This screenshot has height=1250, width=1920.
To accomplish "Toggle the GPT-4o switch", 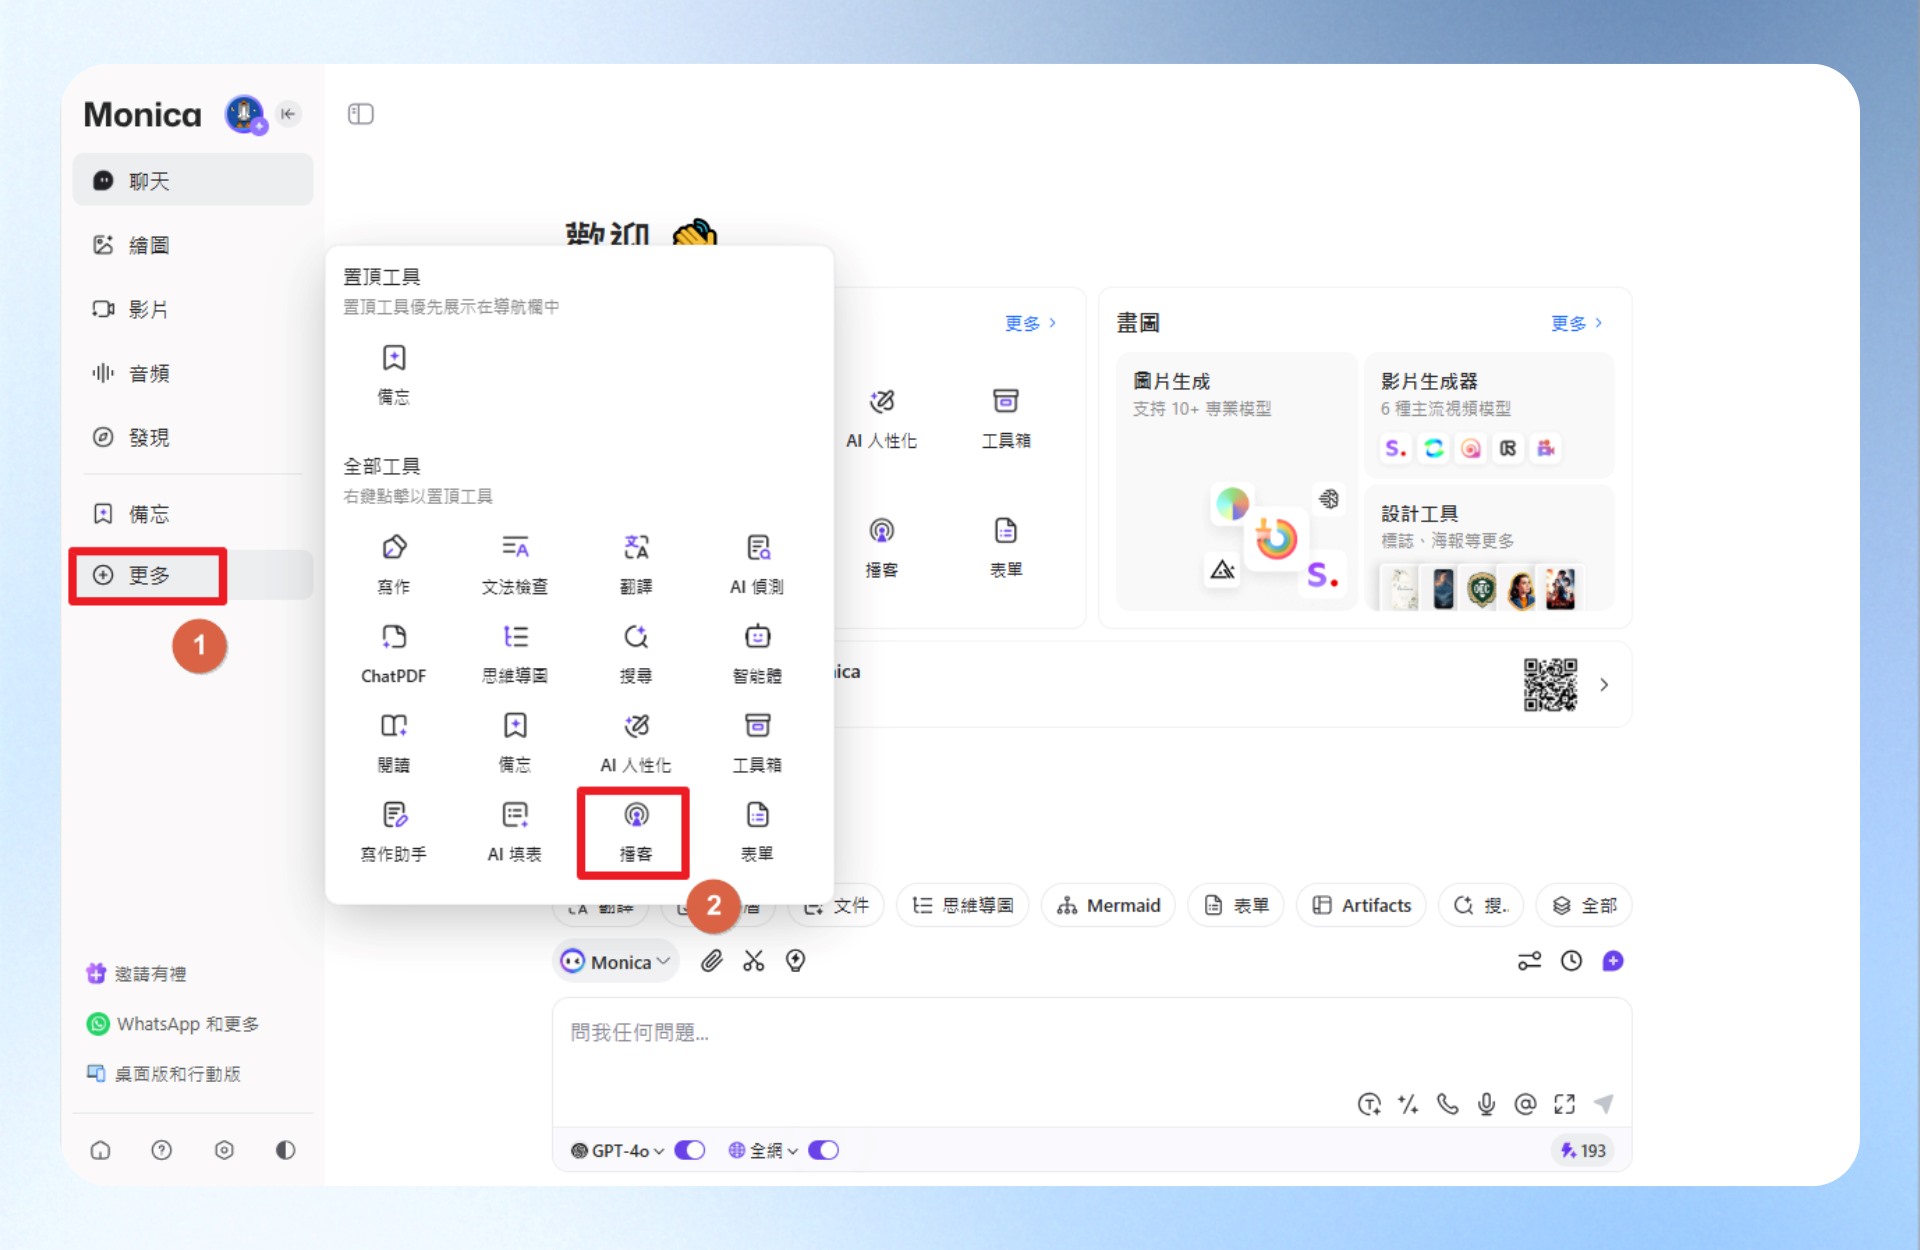I will [690, 1150].
